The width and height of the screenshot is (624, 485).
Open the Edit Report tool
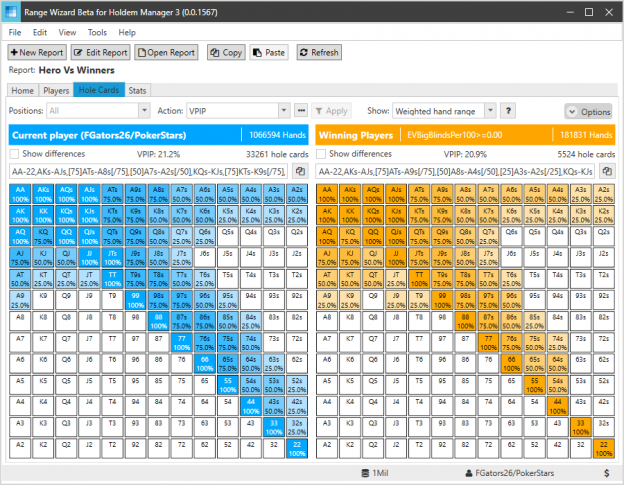[101, 53]
